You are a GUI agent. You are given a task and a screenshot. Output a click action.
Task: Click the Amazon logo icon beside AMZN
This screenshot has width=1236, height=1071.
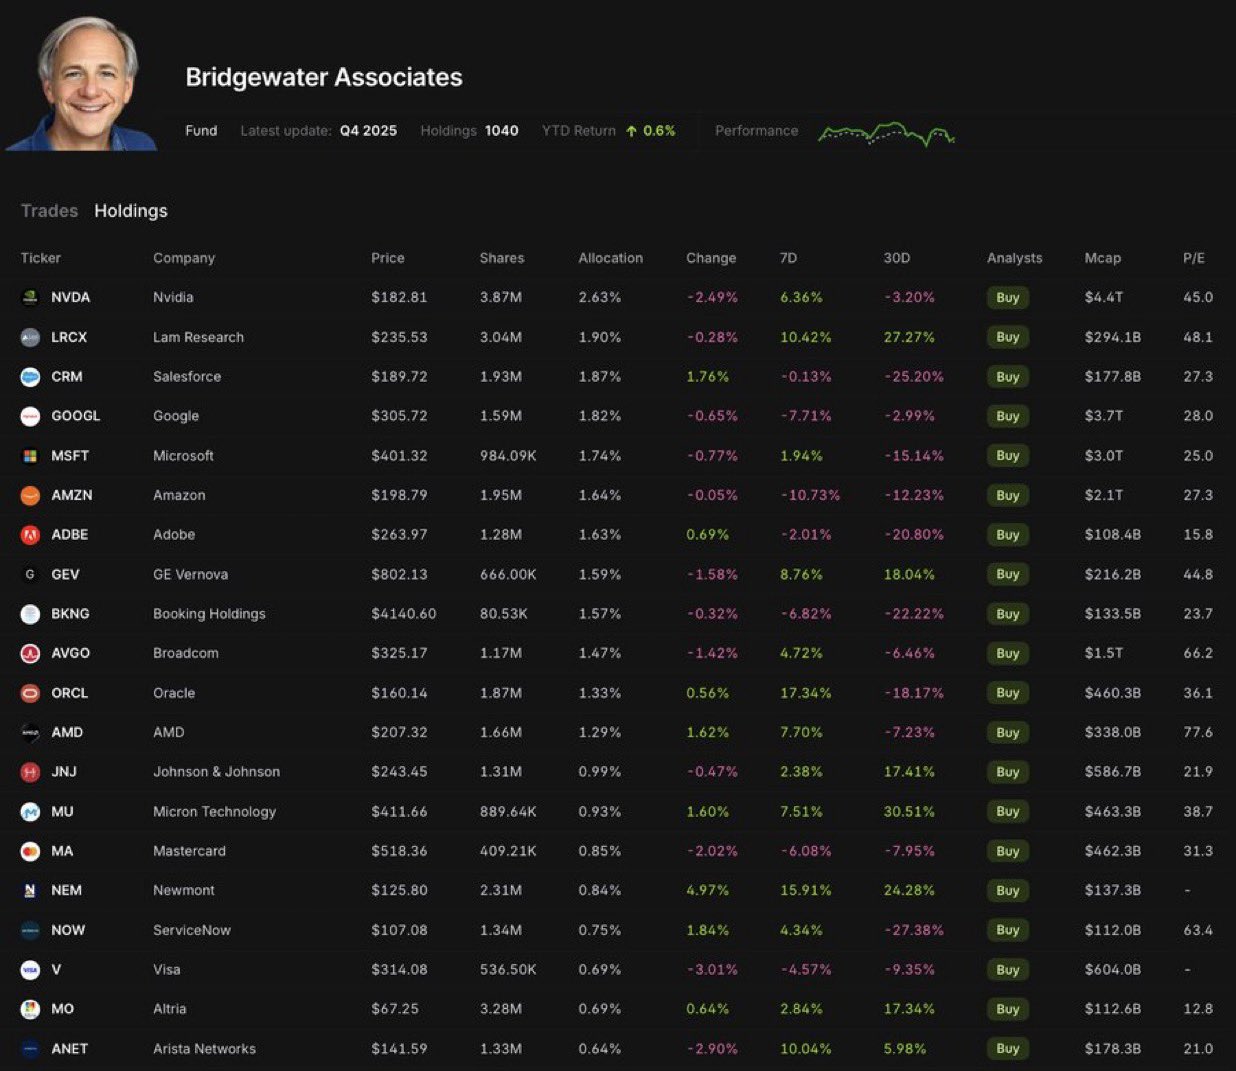pos(30,495)
